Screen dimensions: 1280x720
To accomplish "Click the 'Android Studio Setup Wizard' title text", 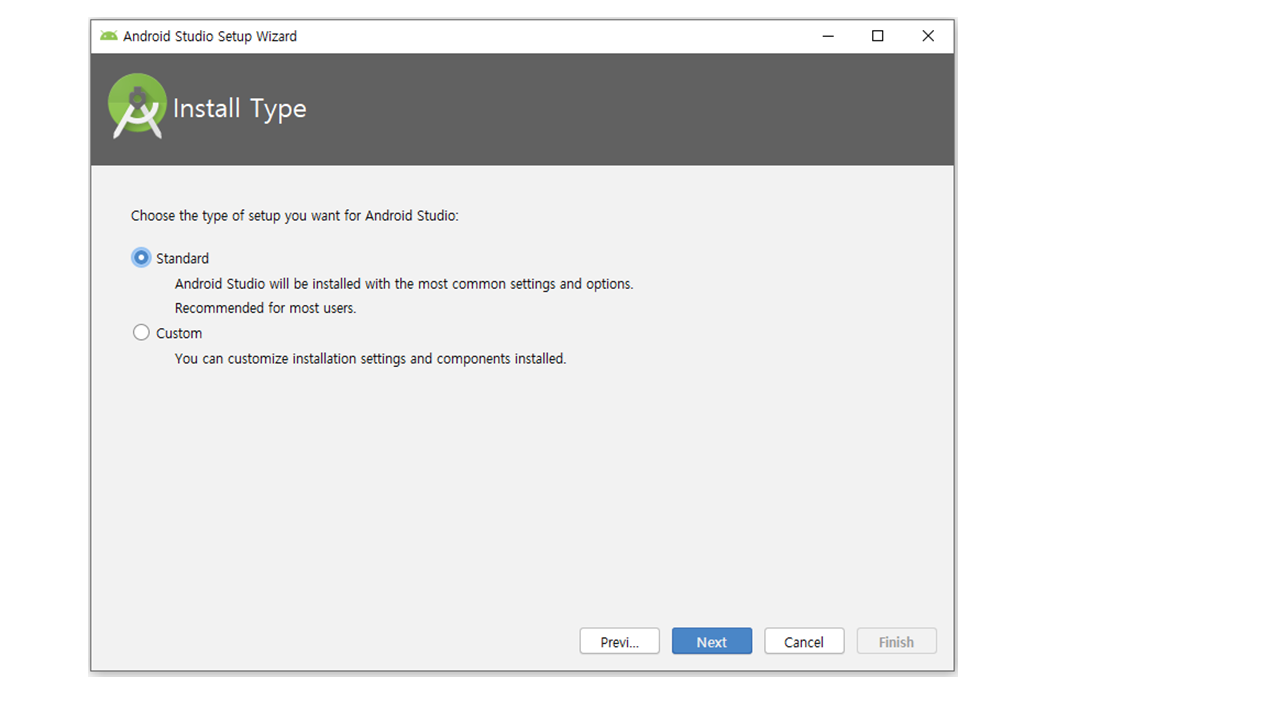I will coord(210,36).
